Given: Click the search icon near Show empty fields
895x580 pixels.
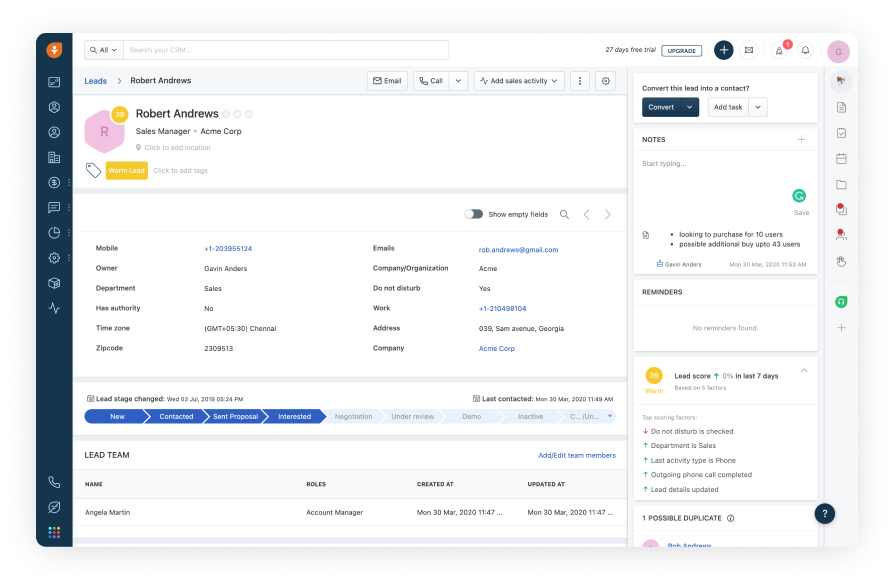Looking at the screenshot, I should pos(564,214).
